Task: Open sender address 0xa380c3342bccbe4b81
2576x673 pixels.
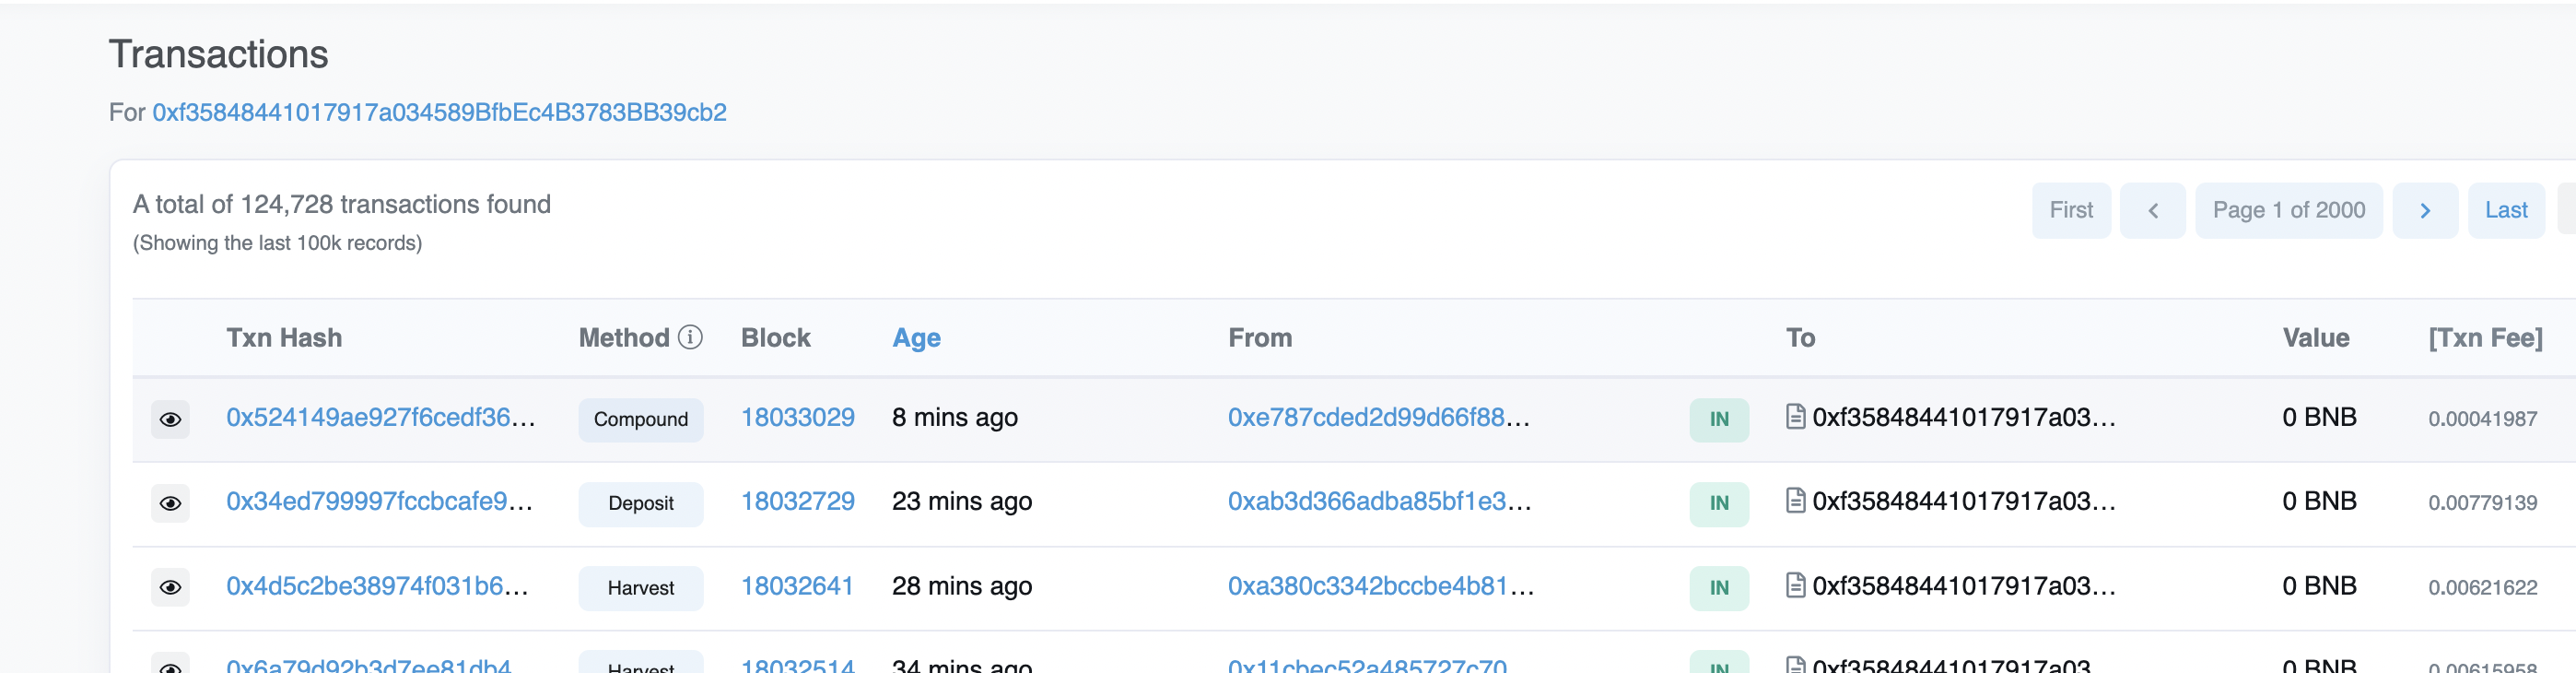Action: (1379, 586)
